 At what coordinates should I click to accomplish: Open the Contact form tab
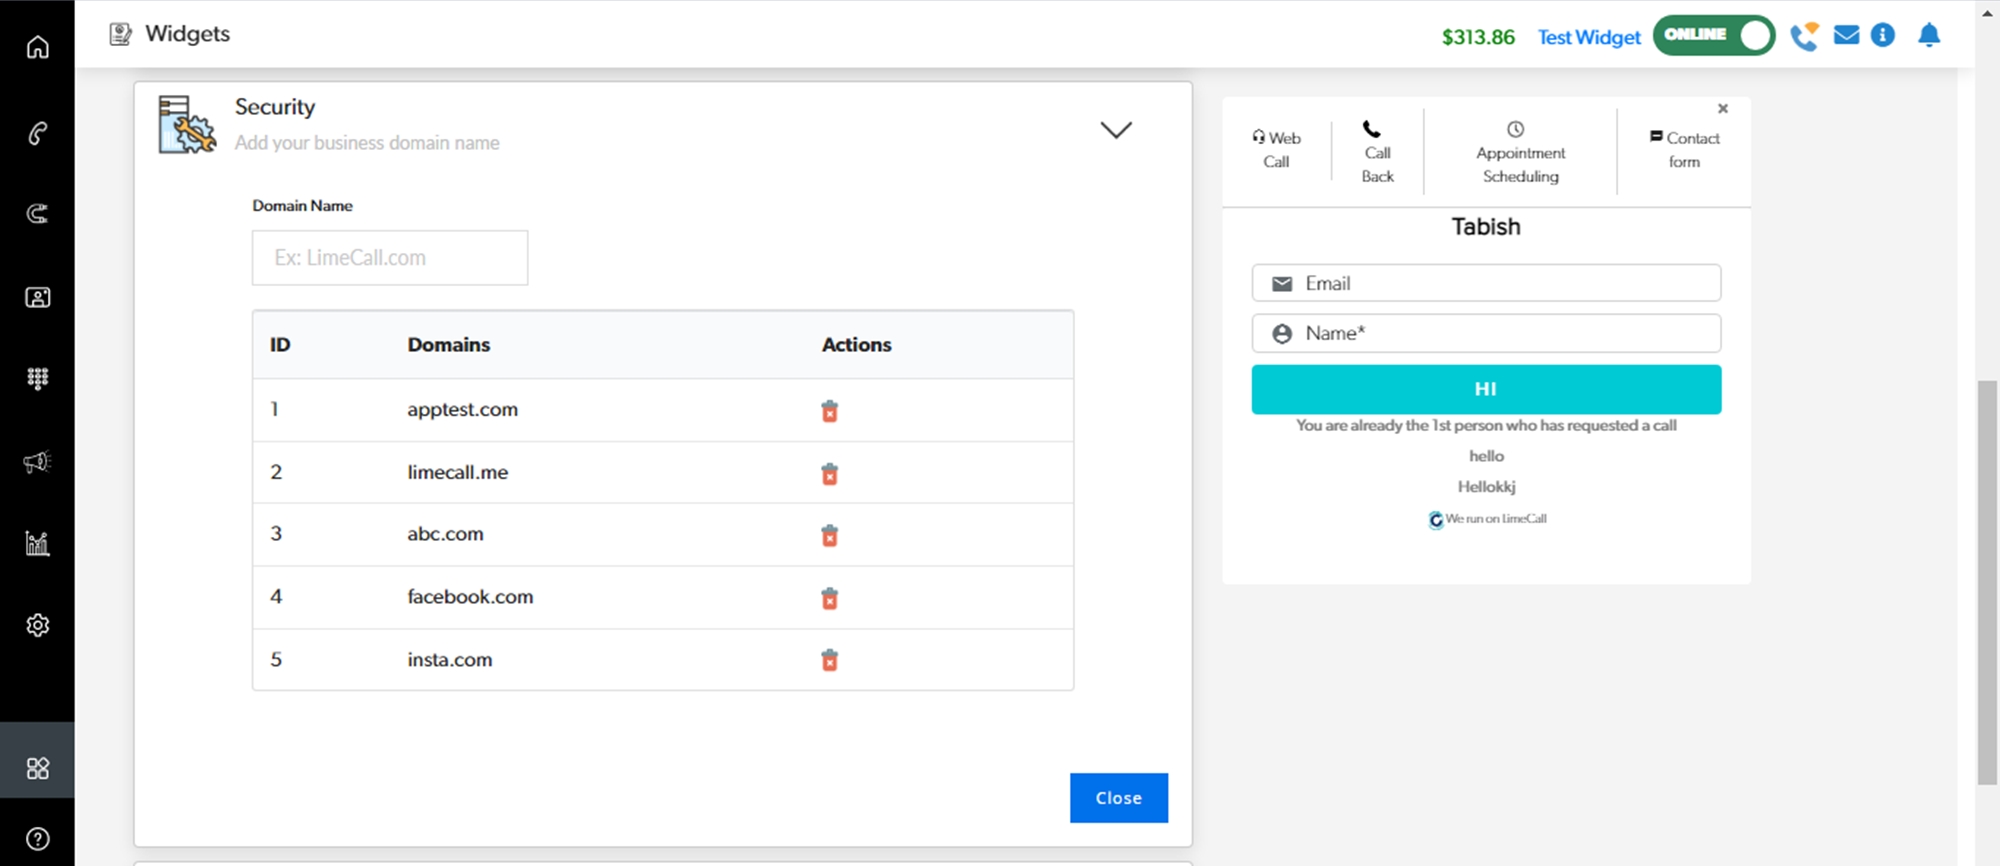(1685, 150)
